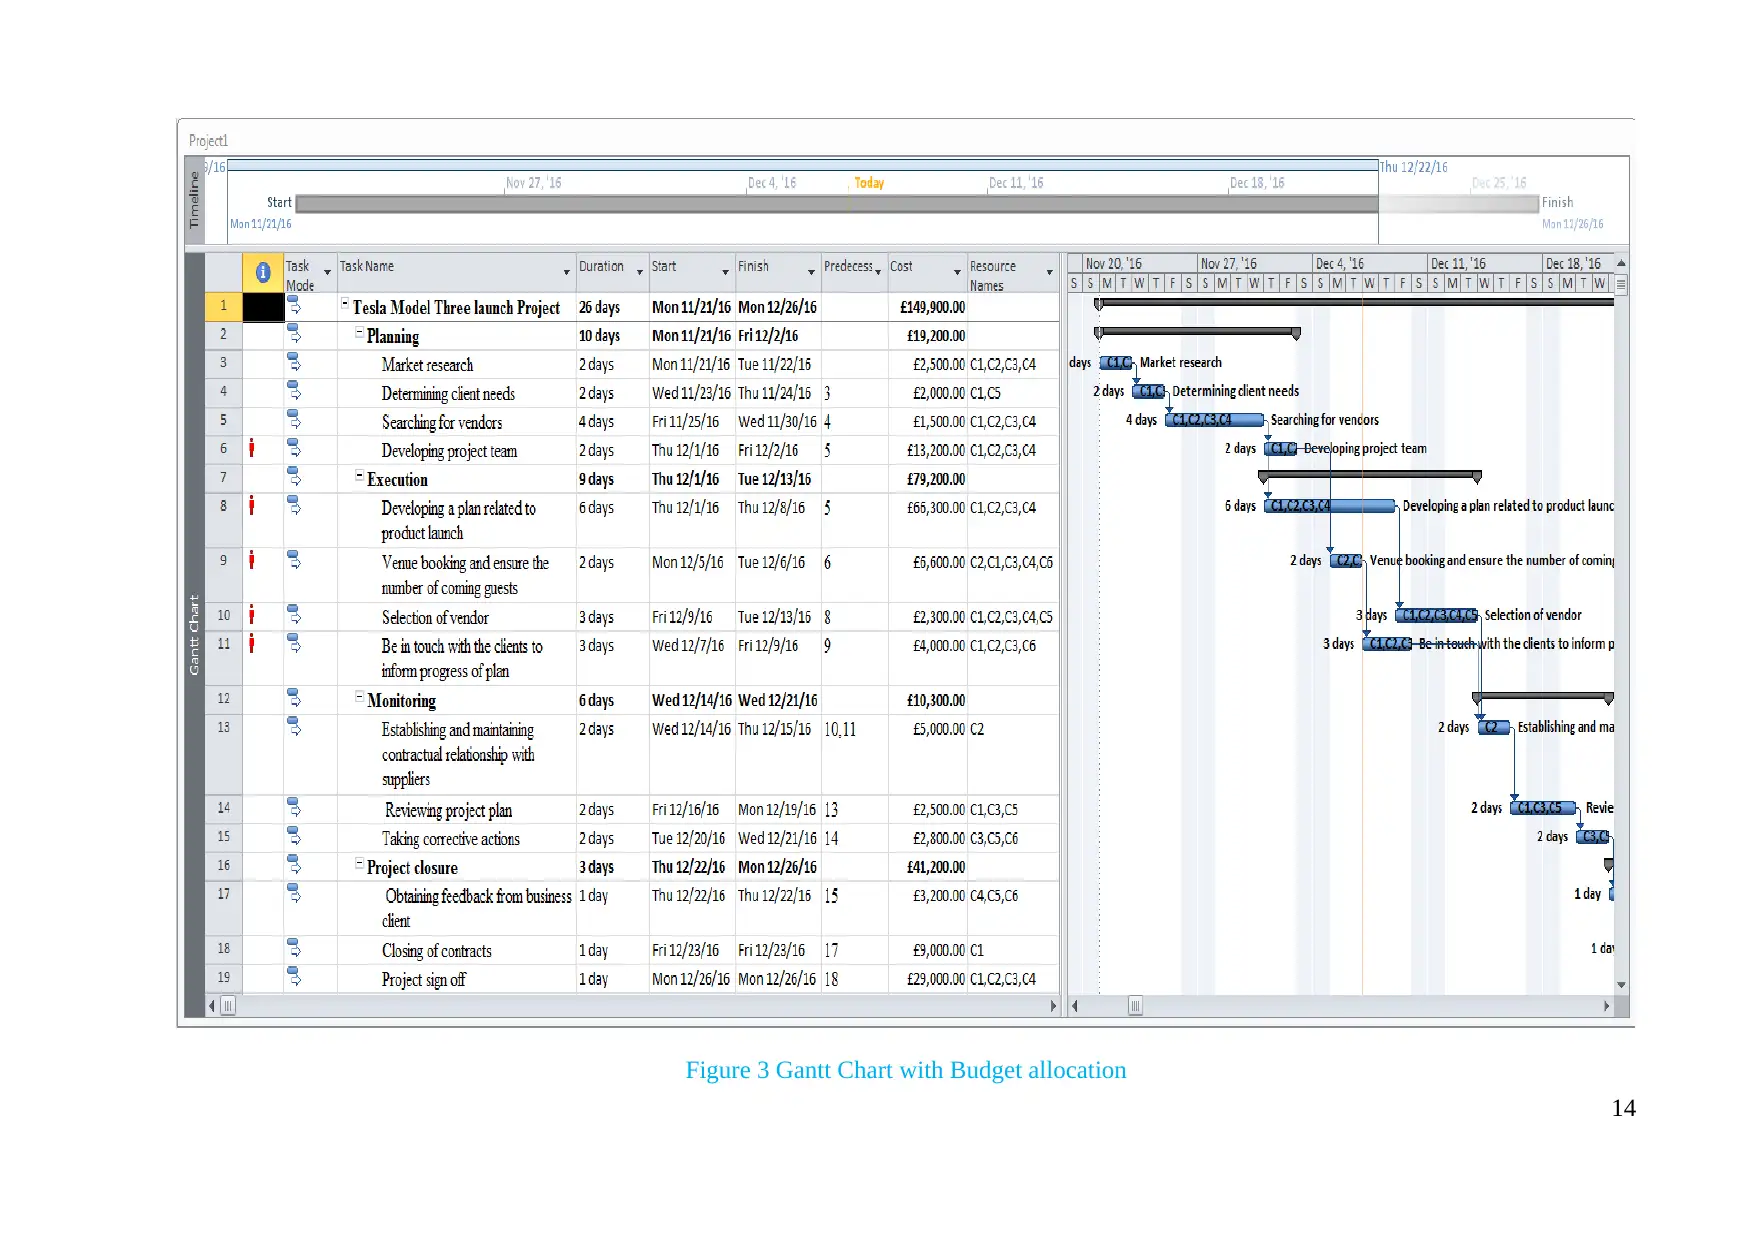Click task mode icon for Execution summary row

pos(294,476)
